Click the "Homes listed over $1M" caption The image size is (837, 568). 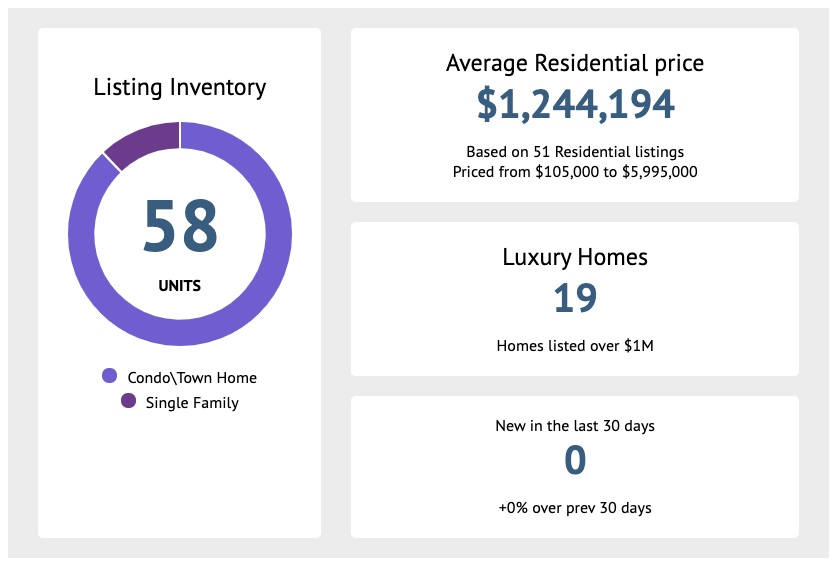pyautogui.click(x=575, y=346)
